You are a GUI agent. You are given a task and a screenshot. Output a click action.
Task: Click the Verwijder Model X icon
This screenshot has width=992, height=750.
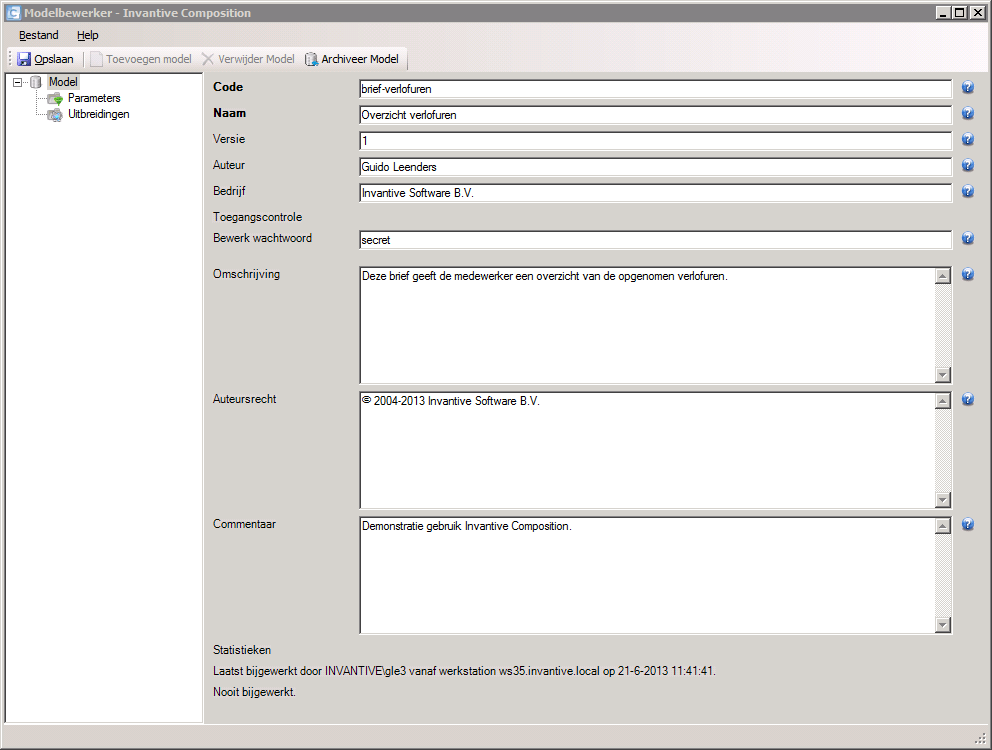208,59
